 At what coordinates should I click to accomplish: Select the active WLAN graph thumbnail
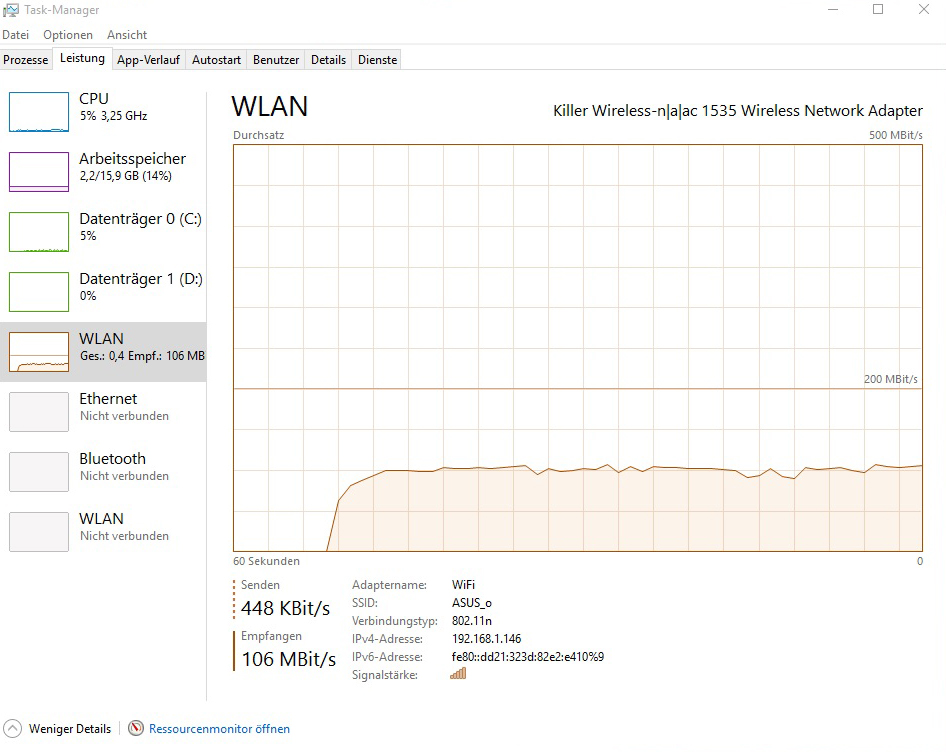[39, 352]
